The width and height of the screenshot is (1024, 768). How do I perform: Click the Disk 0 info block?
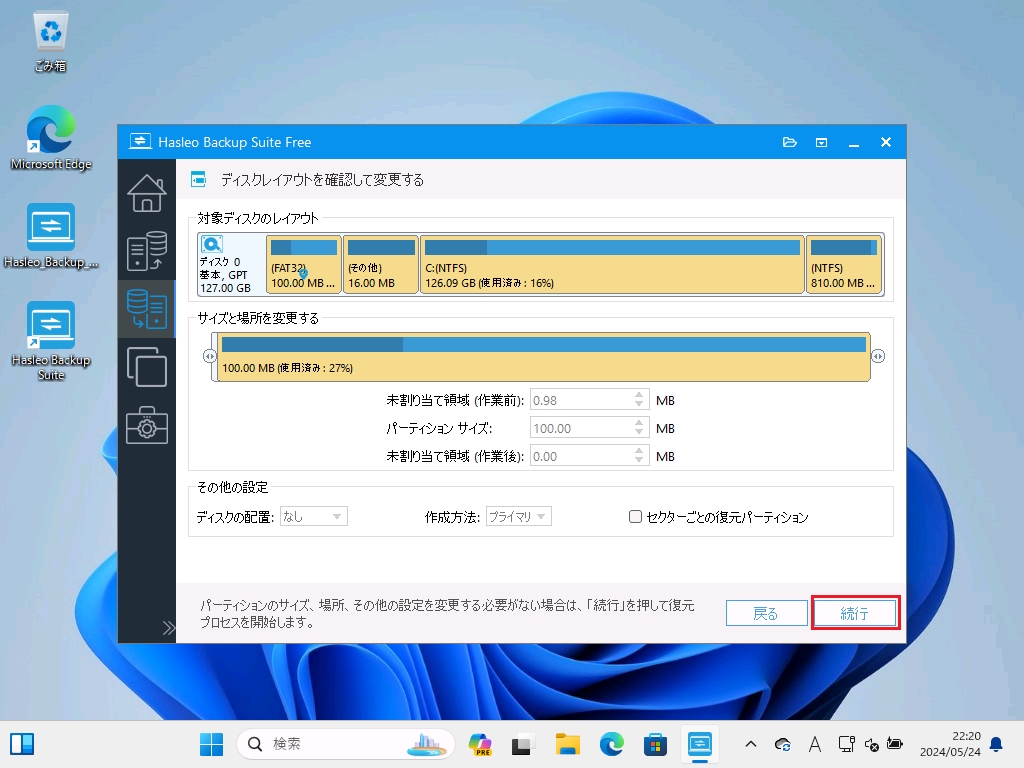(231, 264)
